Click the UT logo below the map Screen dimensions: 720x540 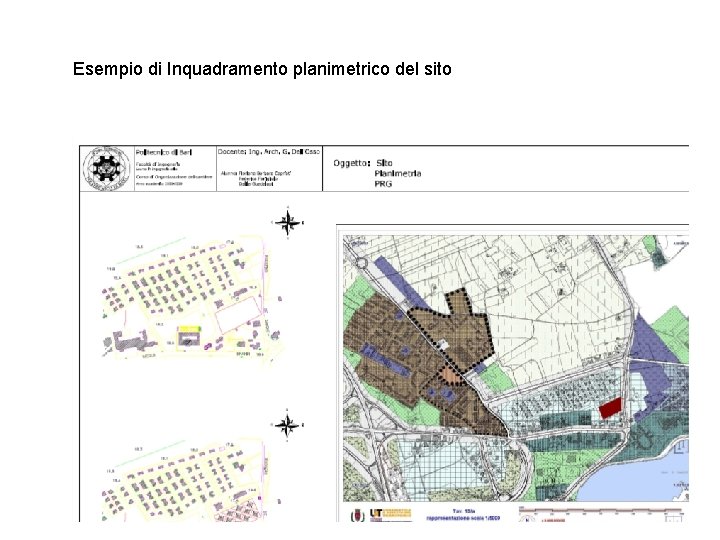point(390,515)
